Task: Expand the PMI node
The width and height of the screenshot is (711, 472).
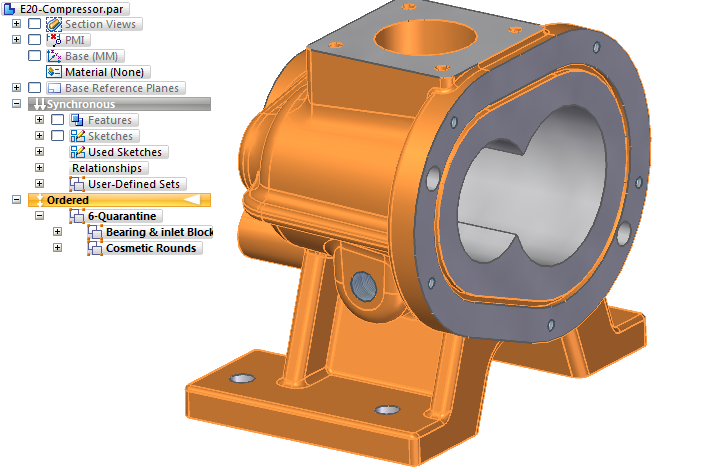Action: point(16,39)
